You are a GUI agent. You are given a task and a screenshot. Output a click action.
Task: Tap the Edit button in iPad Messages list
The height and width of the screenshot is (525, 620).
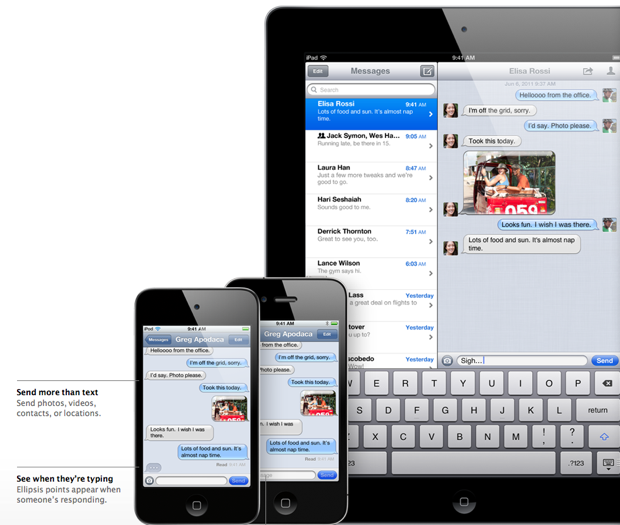[x=318, y=71]
